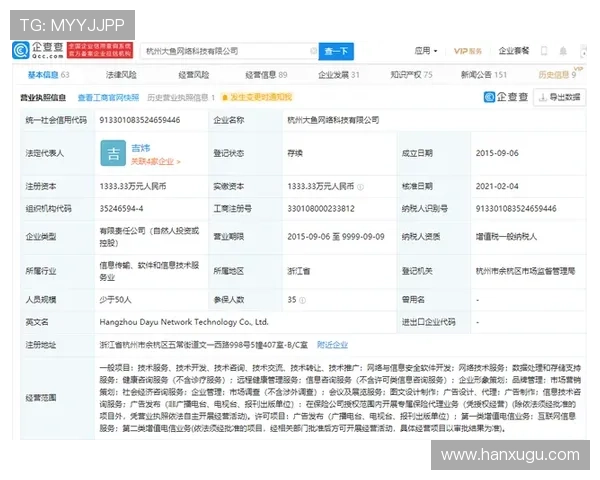This screenshot has width=600, height=480.
Task: Select the 实缴资本 value 1333.33万元人民币
Action: tap(321, 186)
